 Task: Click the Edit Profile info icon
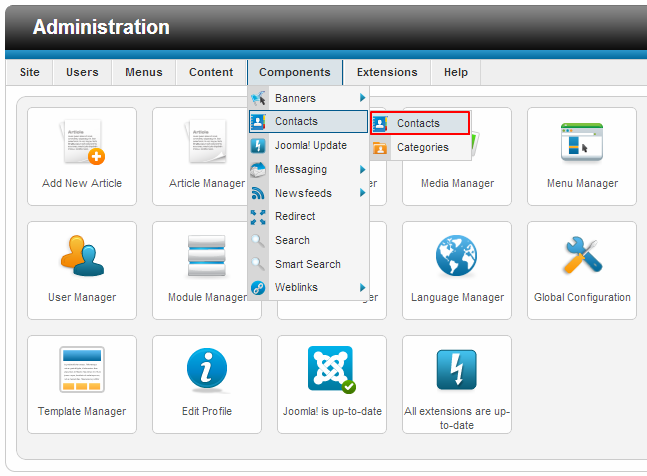pos(207,369)
